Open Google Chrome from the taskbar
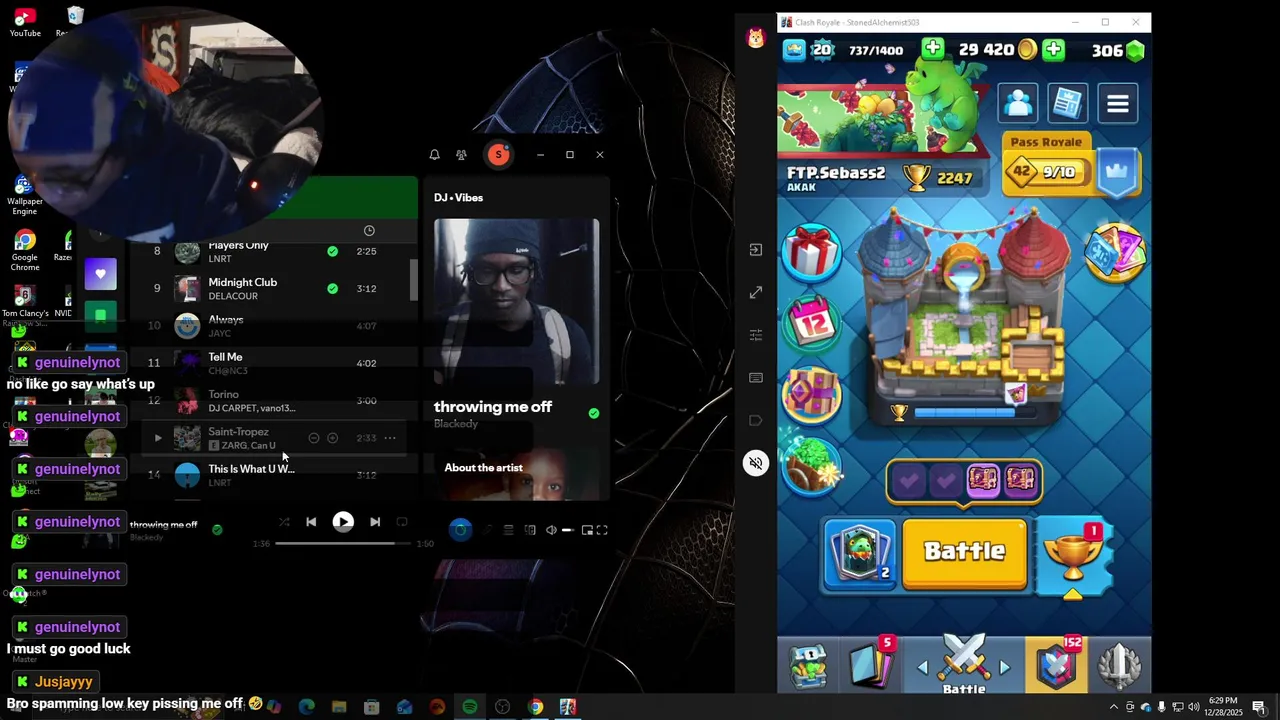 pos(535,707)
